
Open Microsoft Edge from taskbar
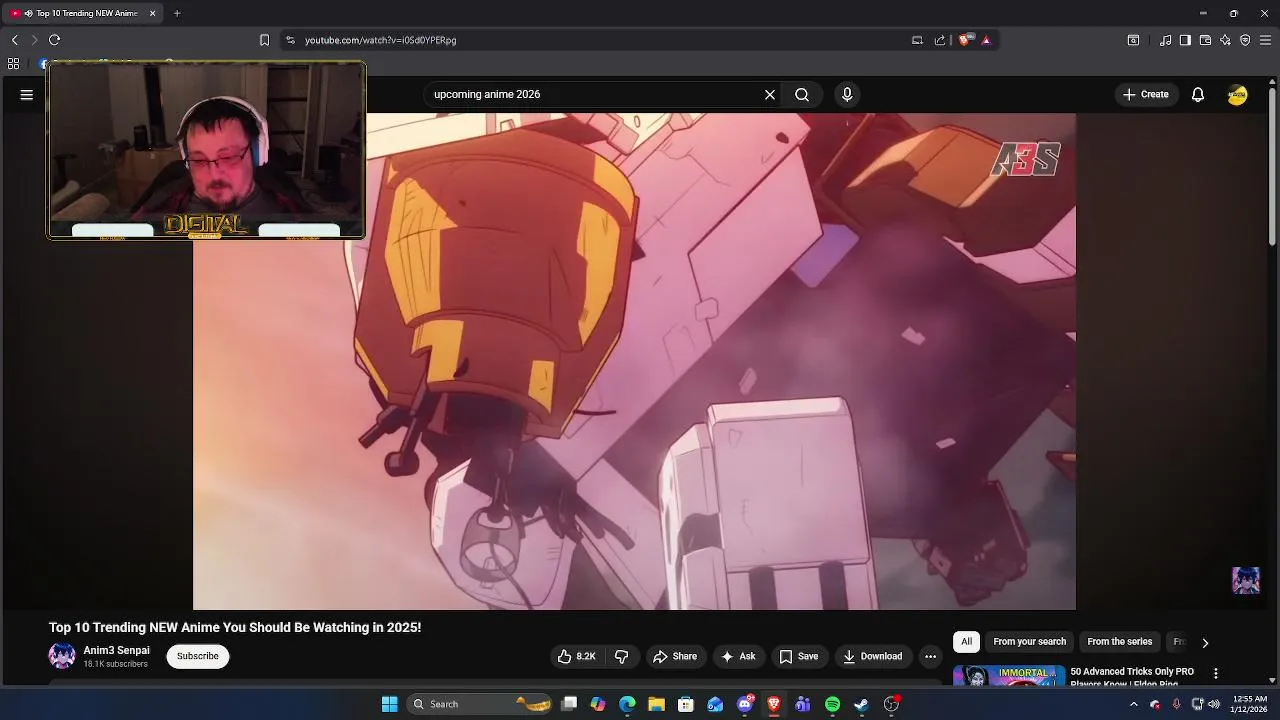627,704
